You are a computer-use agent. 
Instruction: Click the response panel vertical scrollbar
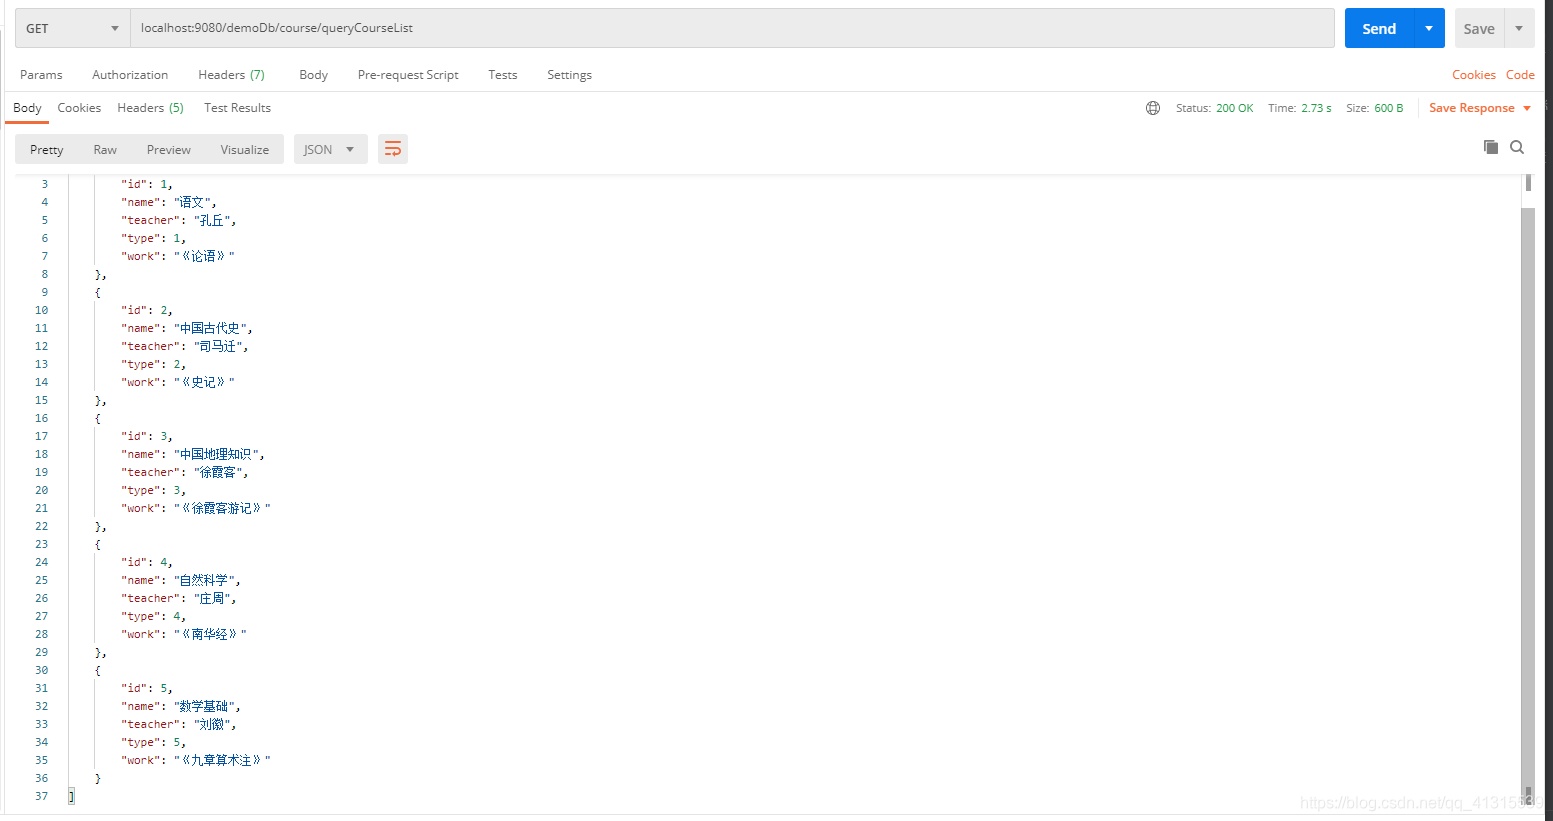click(1531, 400)
